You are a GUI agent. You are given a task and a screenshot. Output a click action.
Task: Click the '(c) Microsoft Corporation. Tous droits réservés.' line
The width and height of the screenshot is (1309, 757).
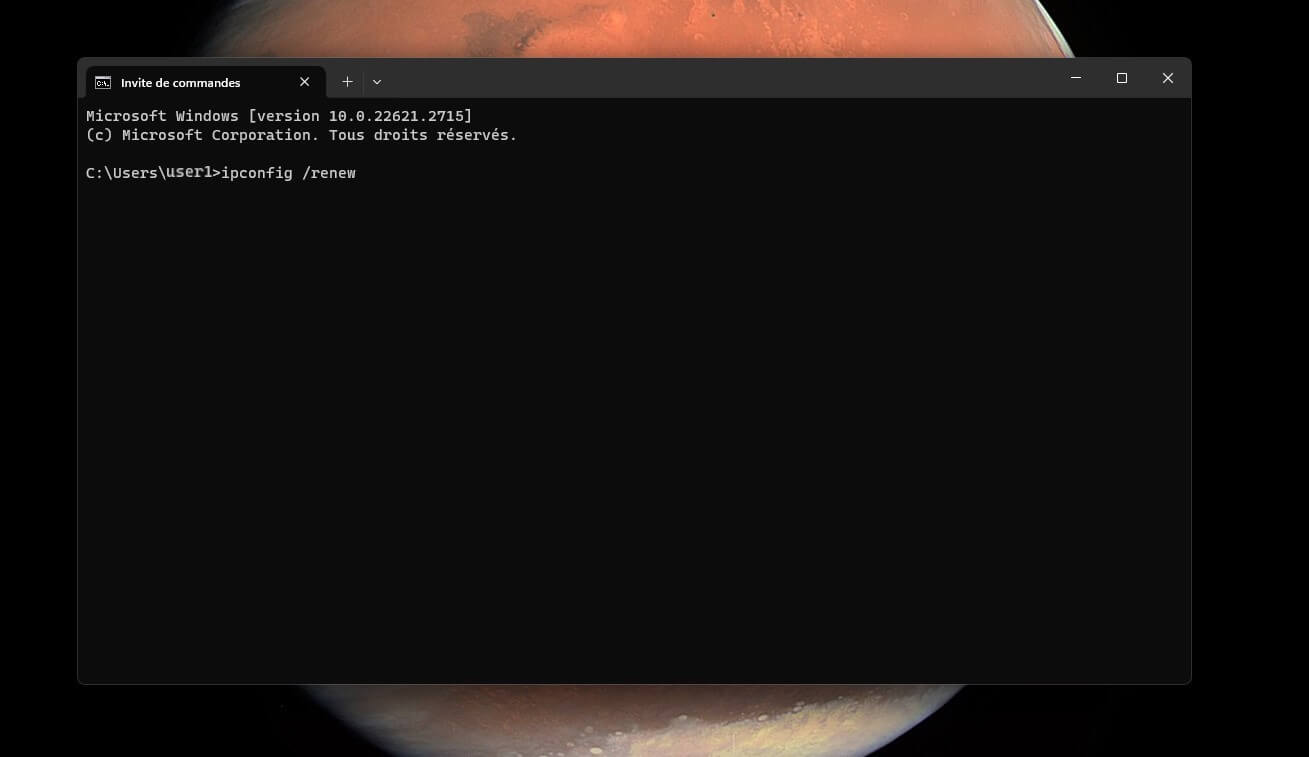point(301,135)
